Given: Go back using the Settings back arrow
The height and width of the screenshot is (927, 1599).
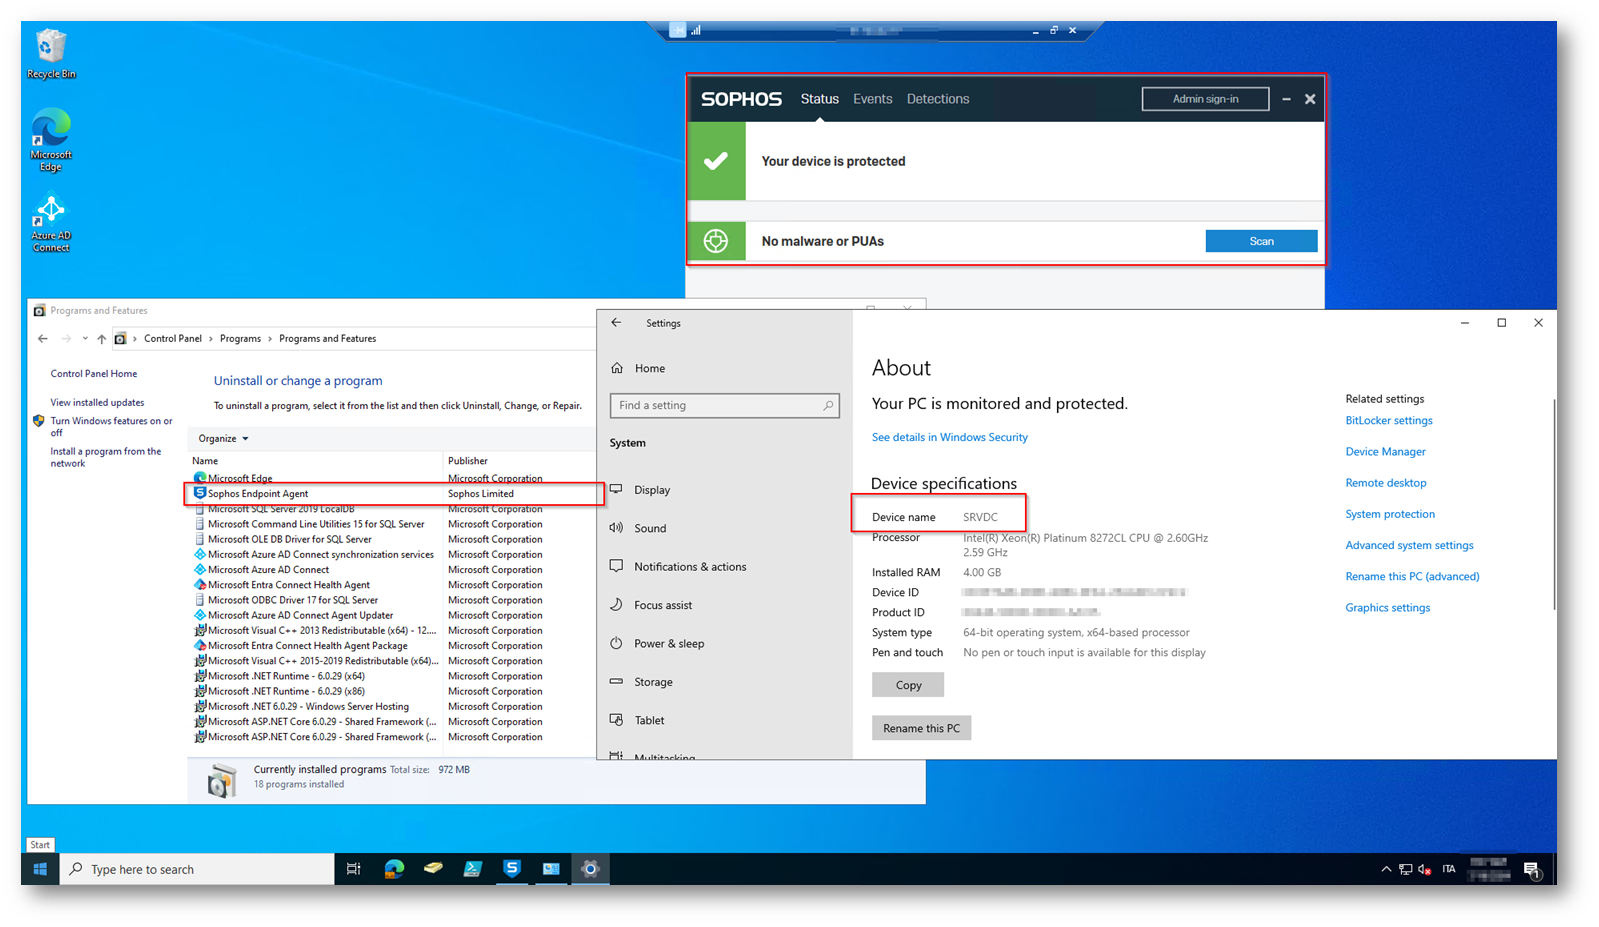Looking at the screenshot, I should pyautogui.click(x=616, y=323).
